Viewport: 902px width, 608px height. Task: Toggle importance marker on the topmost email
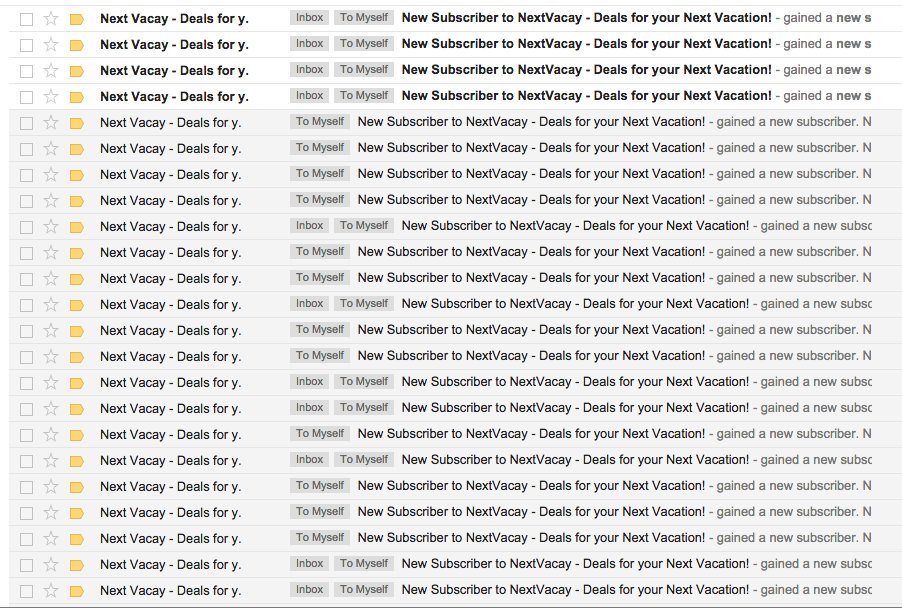point(77,20)
